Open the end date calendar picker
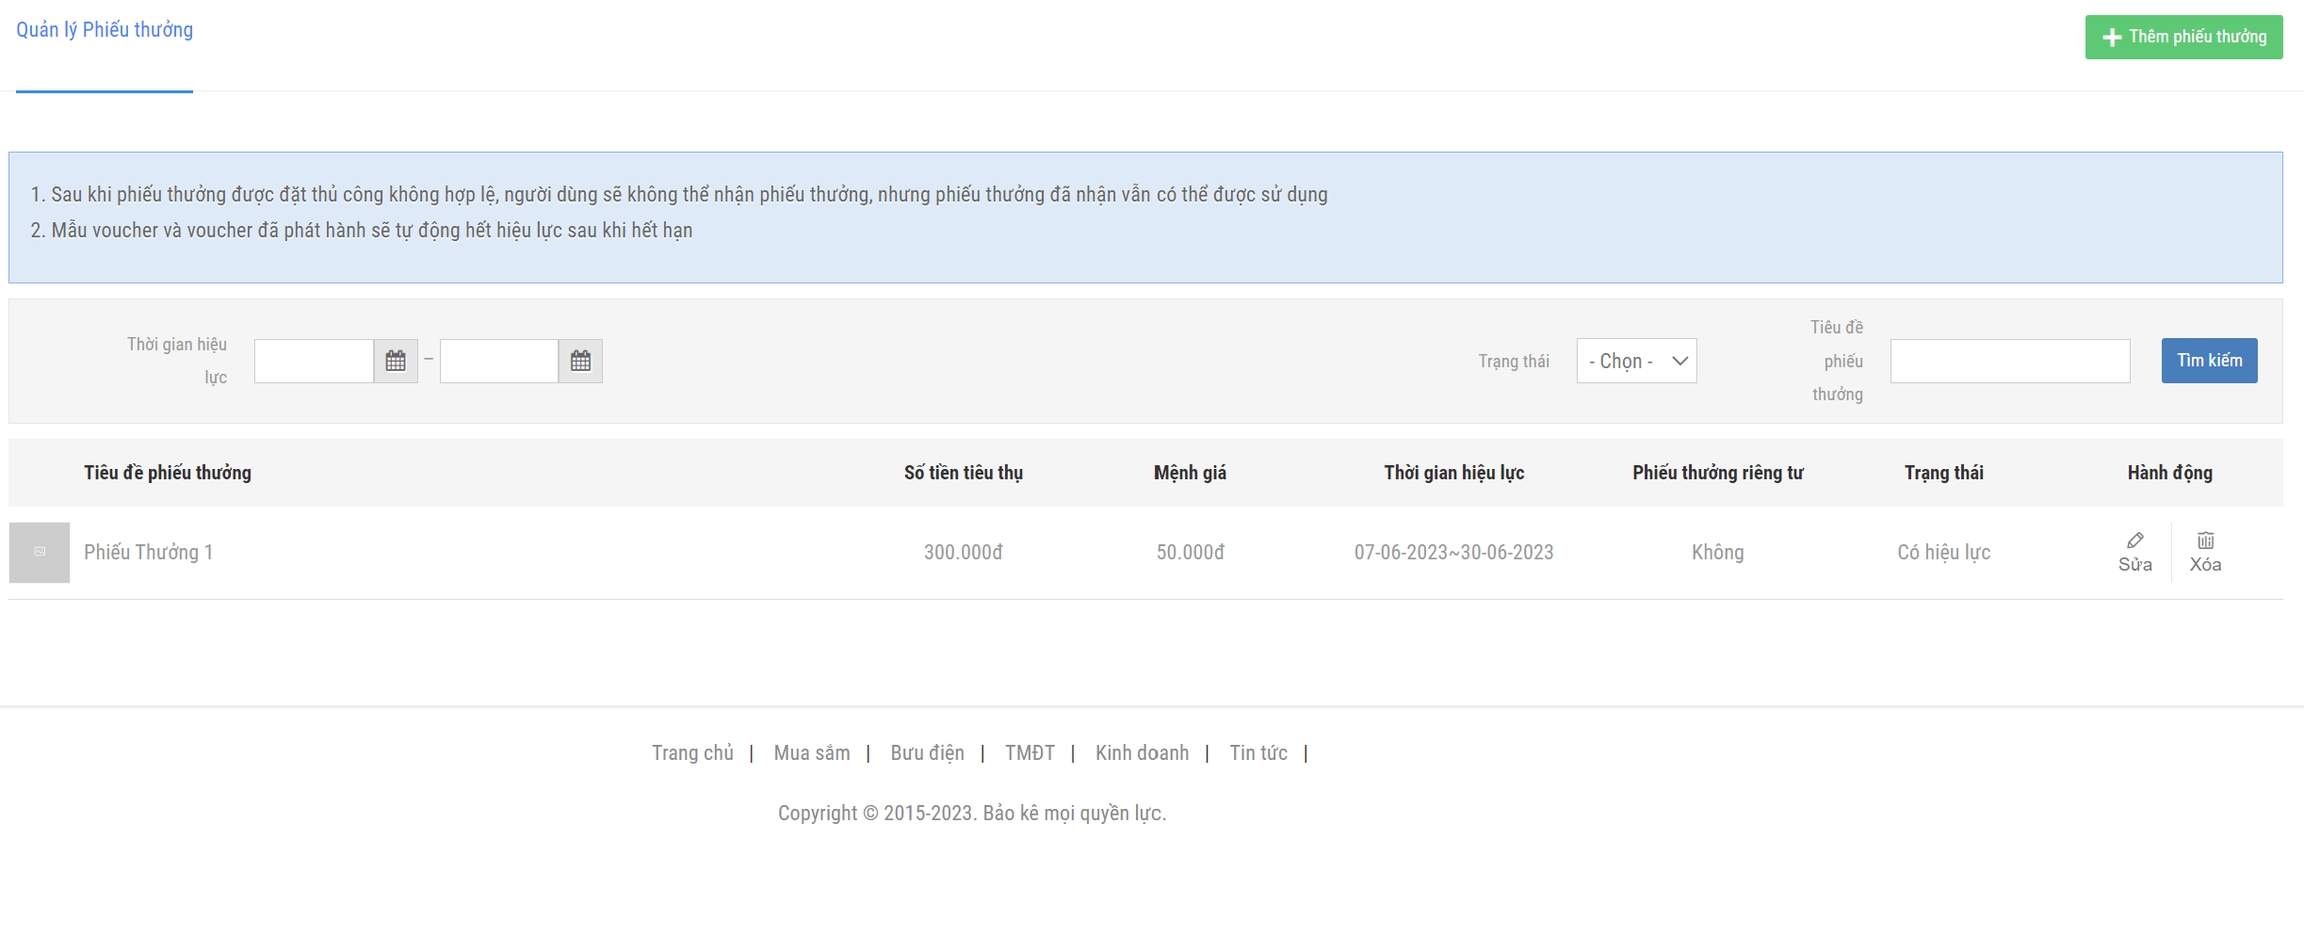2304x936 pixels. (x=580, y=361)
